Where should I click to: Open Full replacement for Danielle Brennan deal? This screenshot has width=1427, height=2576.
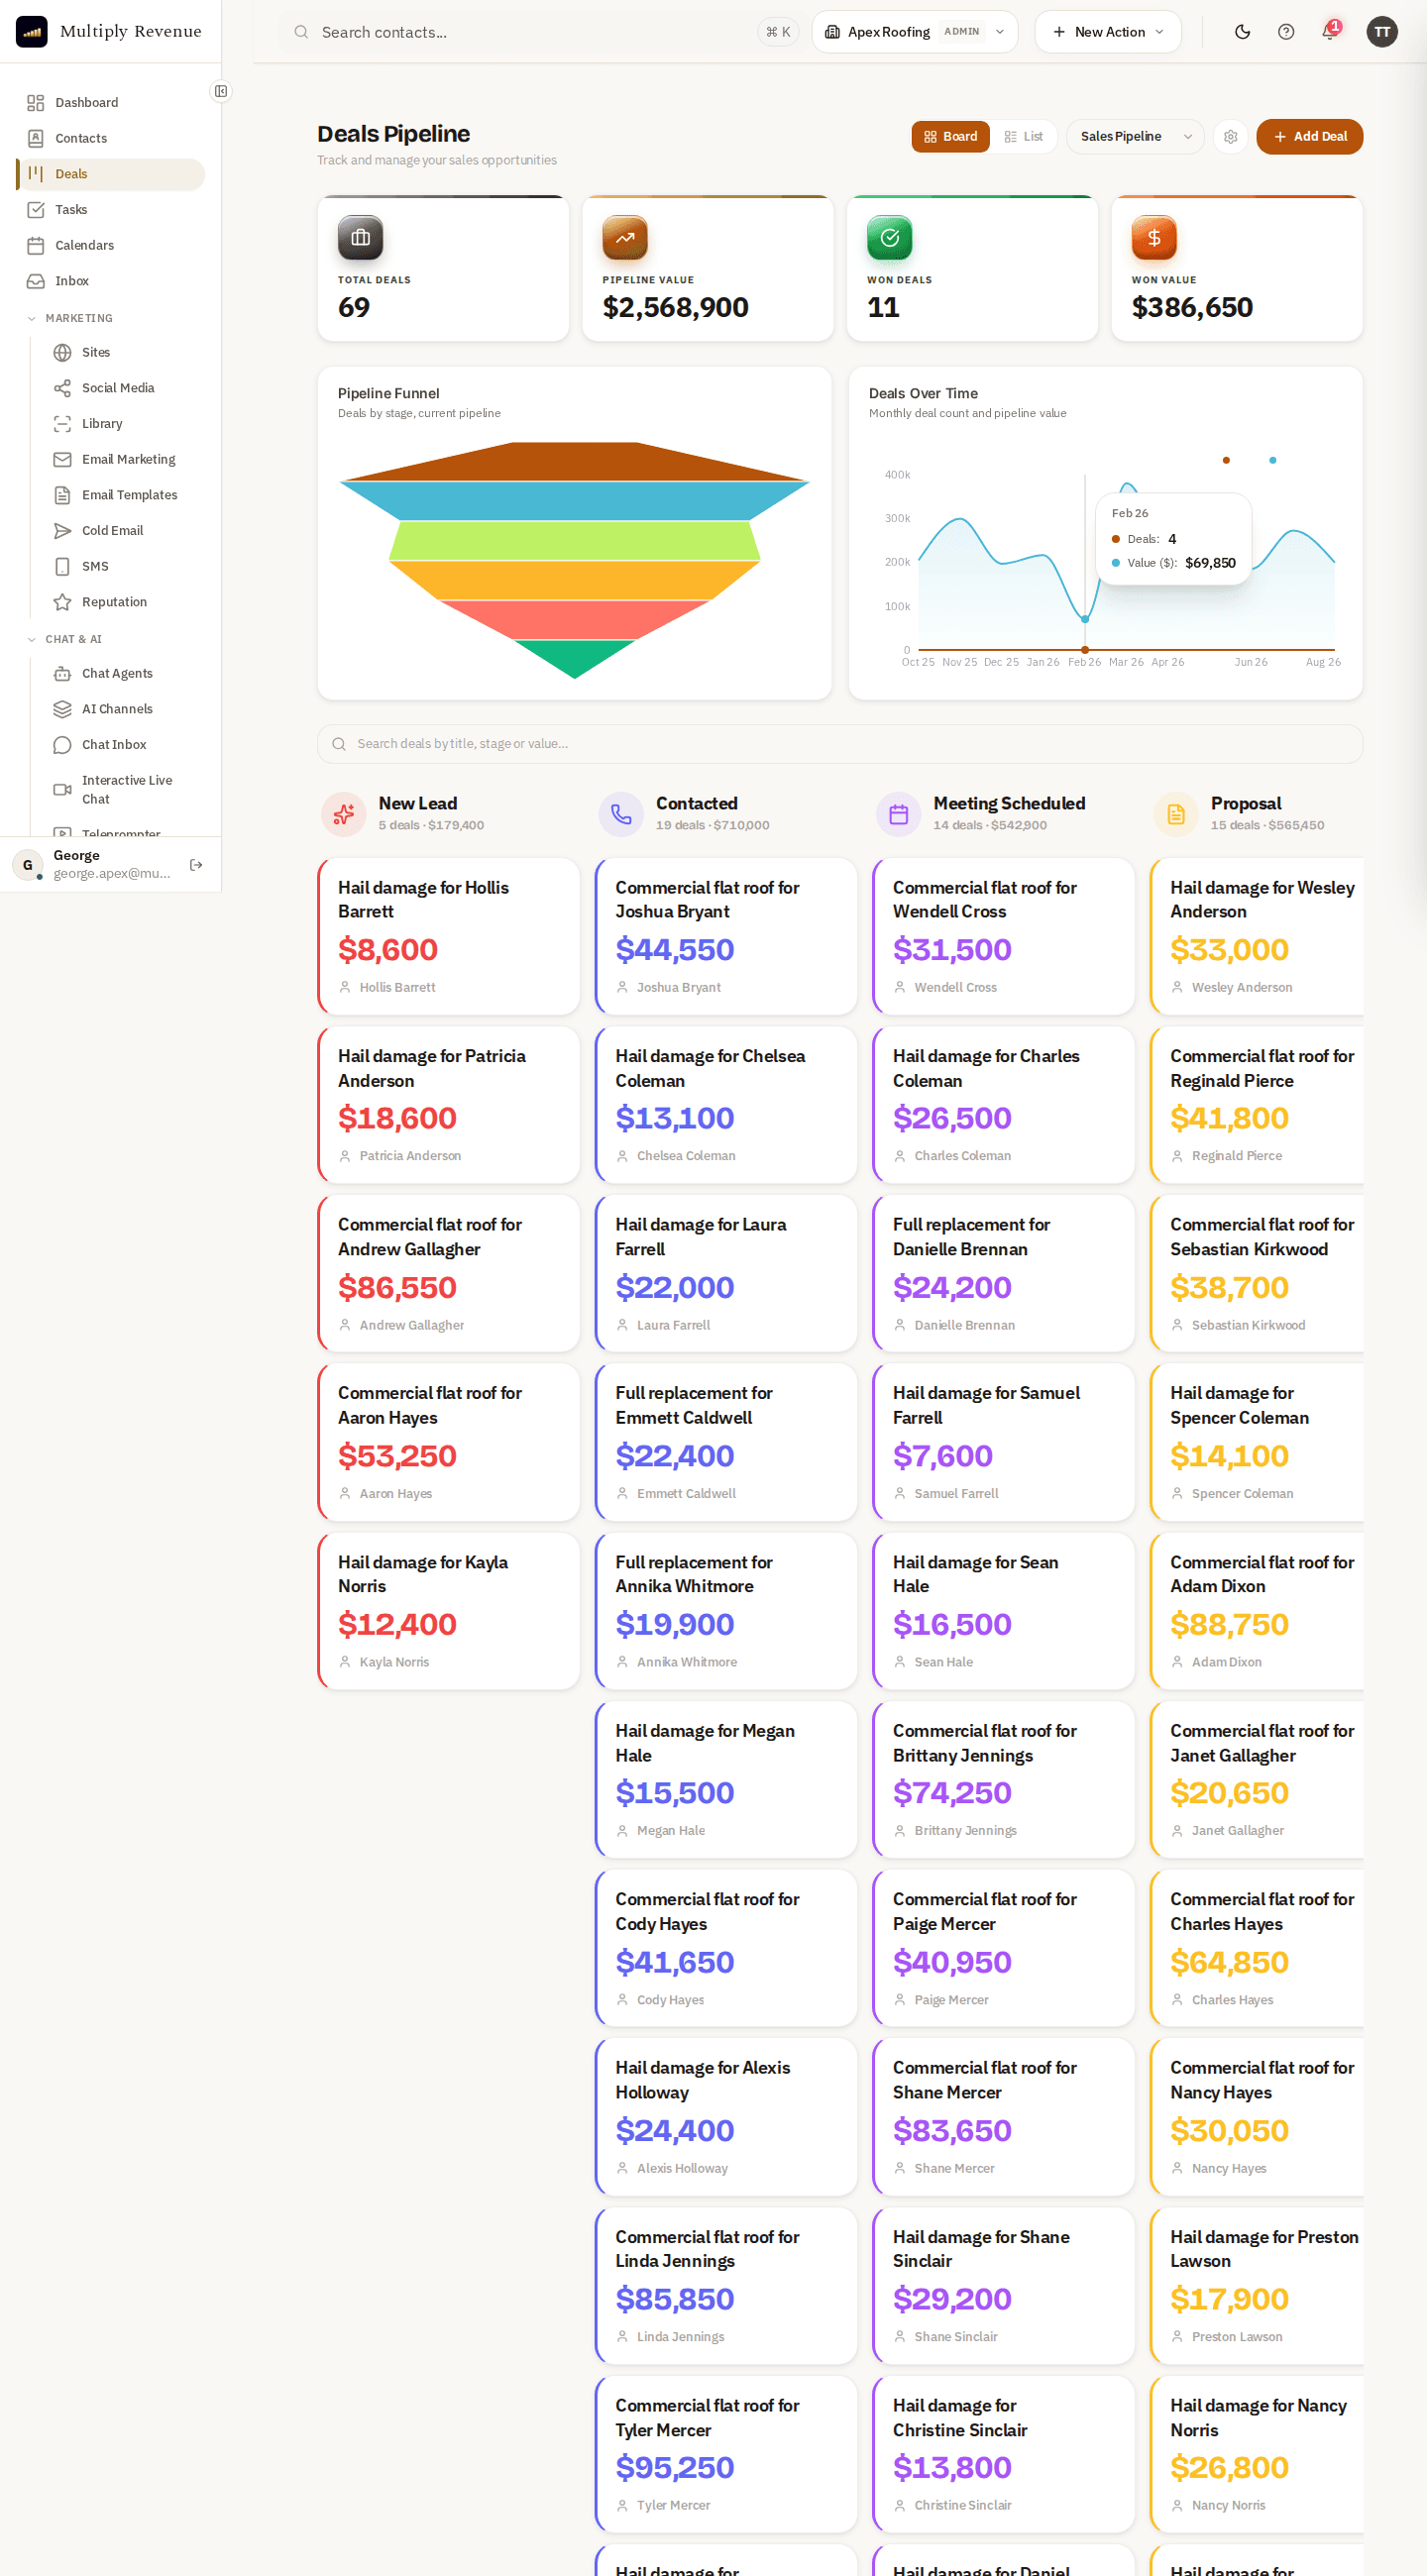(x=1003, y=1273)
